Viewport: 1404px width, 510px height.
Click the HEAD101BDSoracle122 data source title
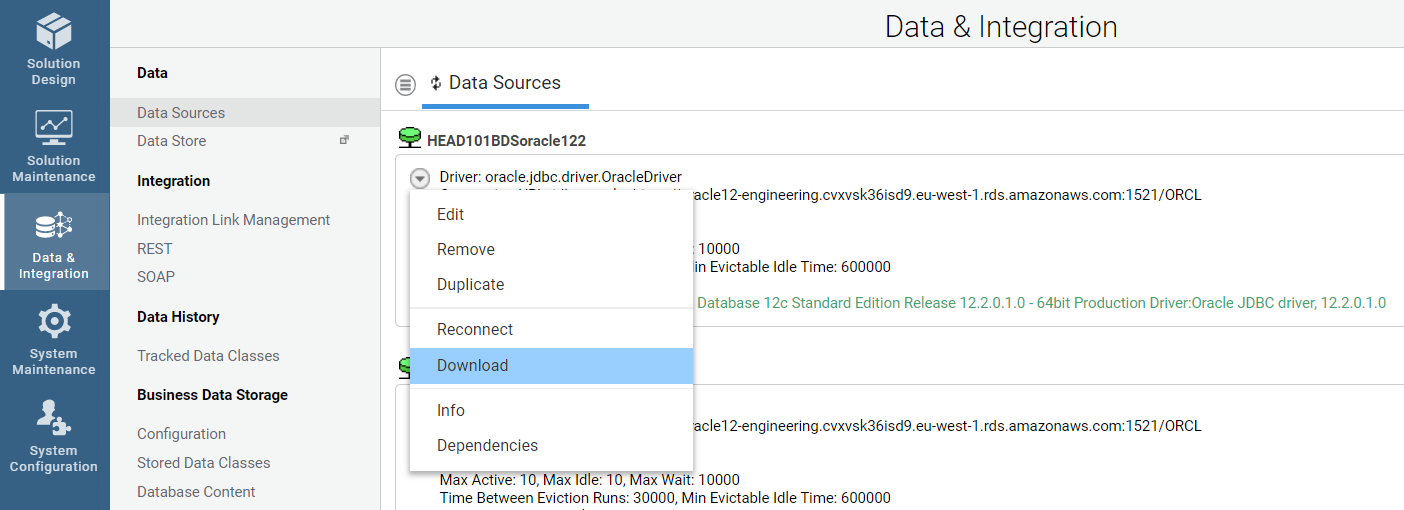point(506,141)
